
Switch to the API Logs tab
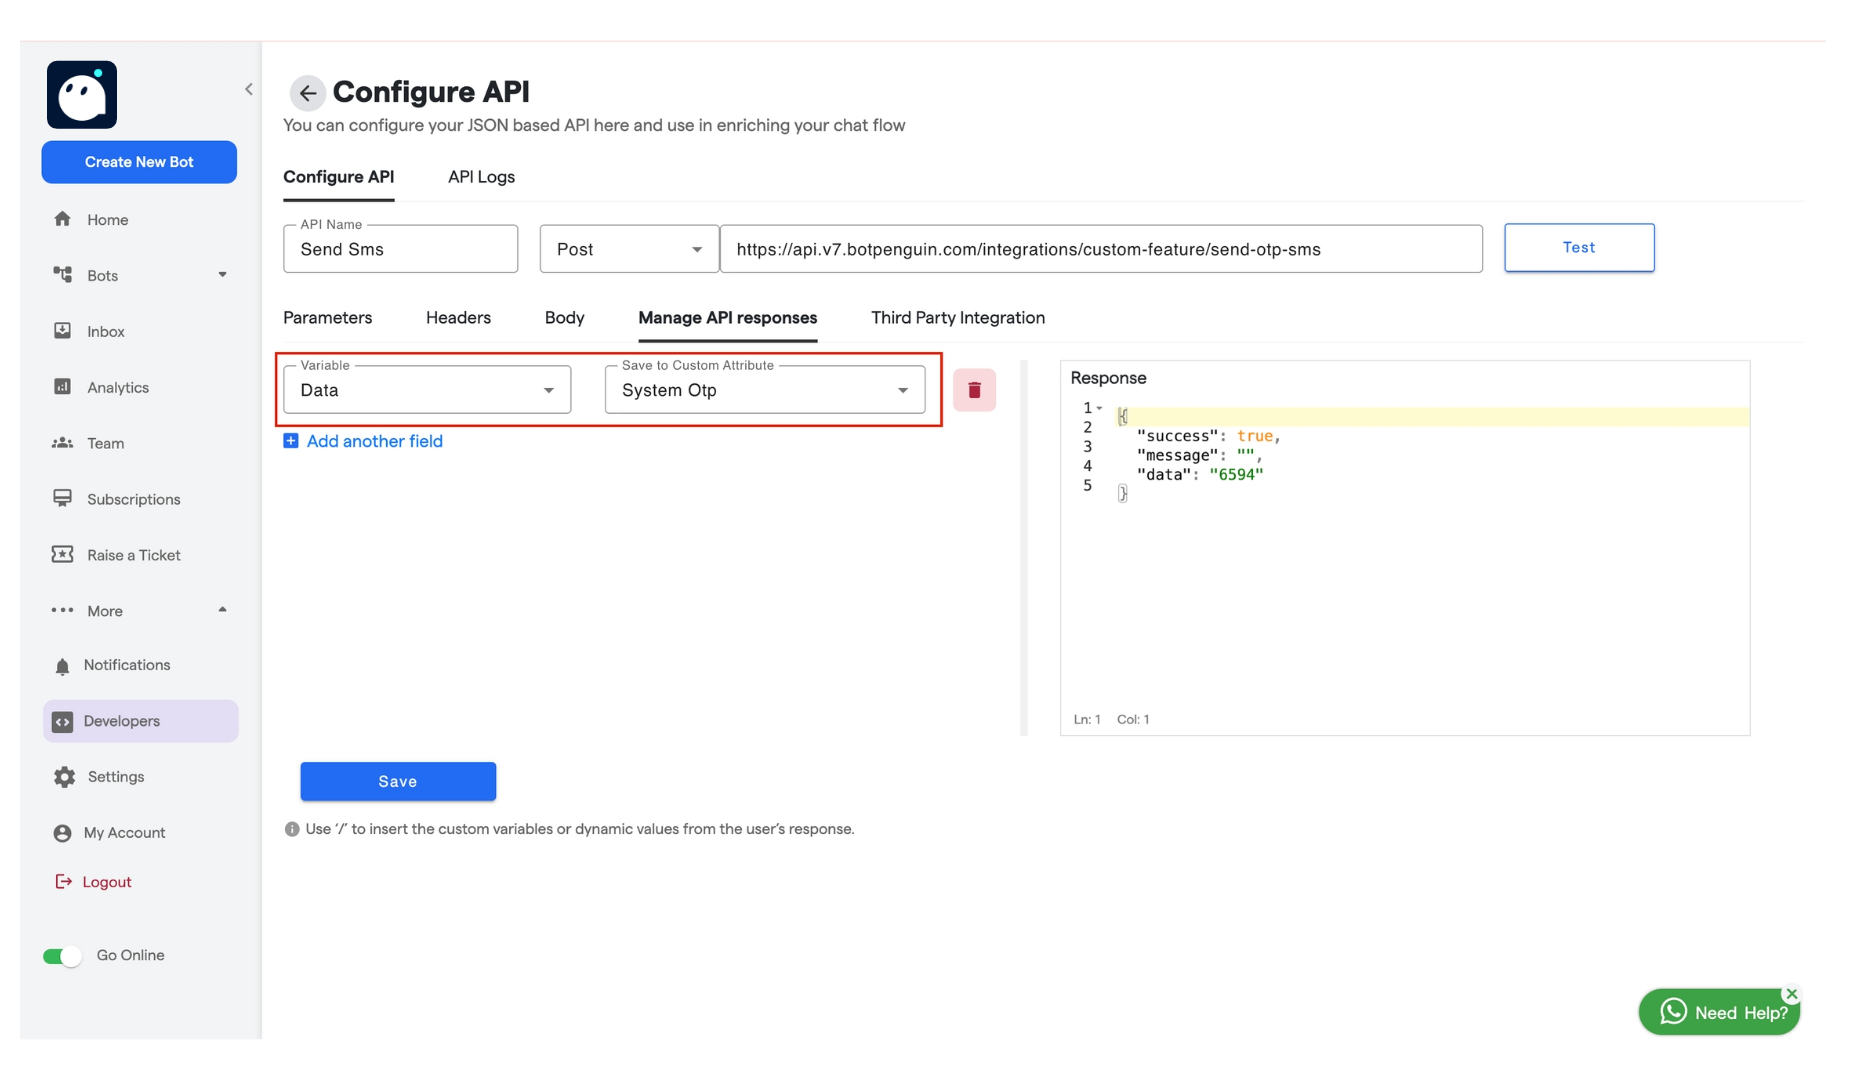pos(481,176)
